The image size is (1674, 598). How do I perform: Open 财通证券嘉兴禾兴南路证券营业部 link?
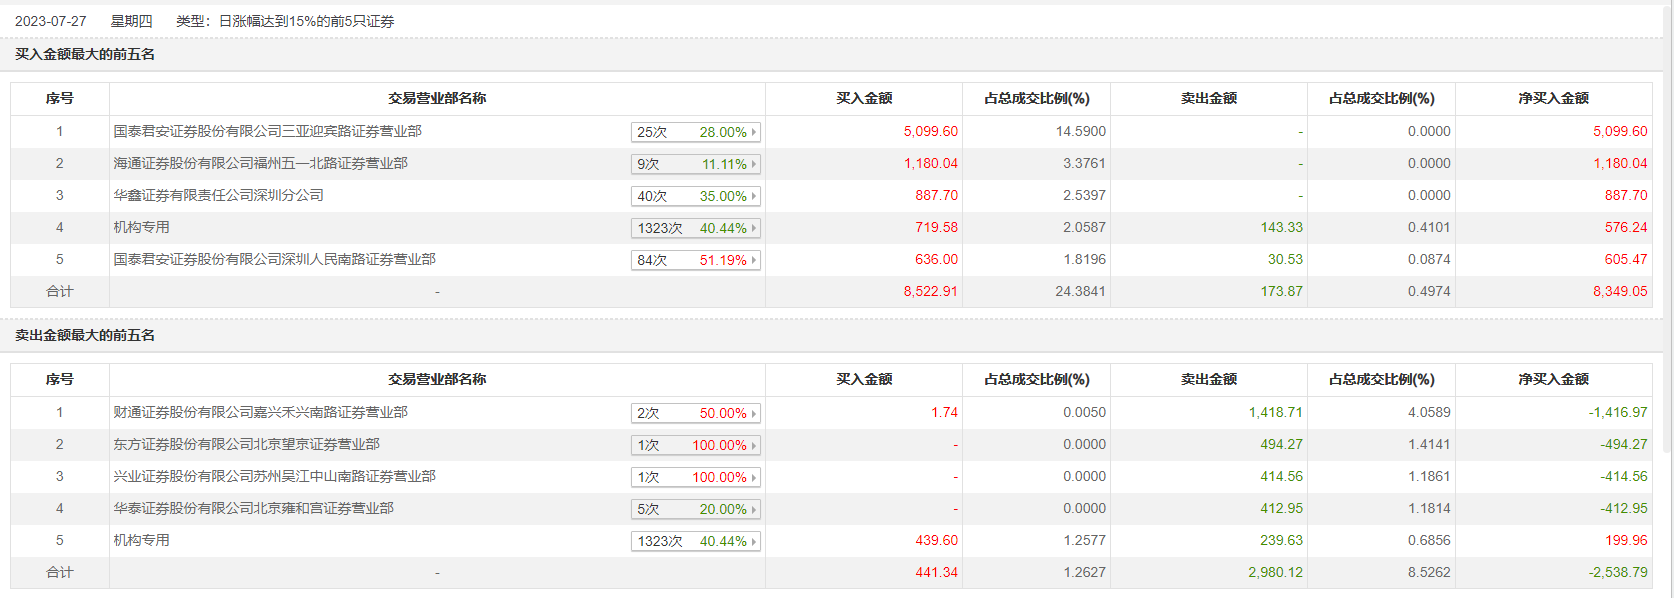click(260, 412)
